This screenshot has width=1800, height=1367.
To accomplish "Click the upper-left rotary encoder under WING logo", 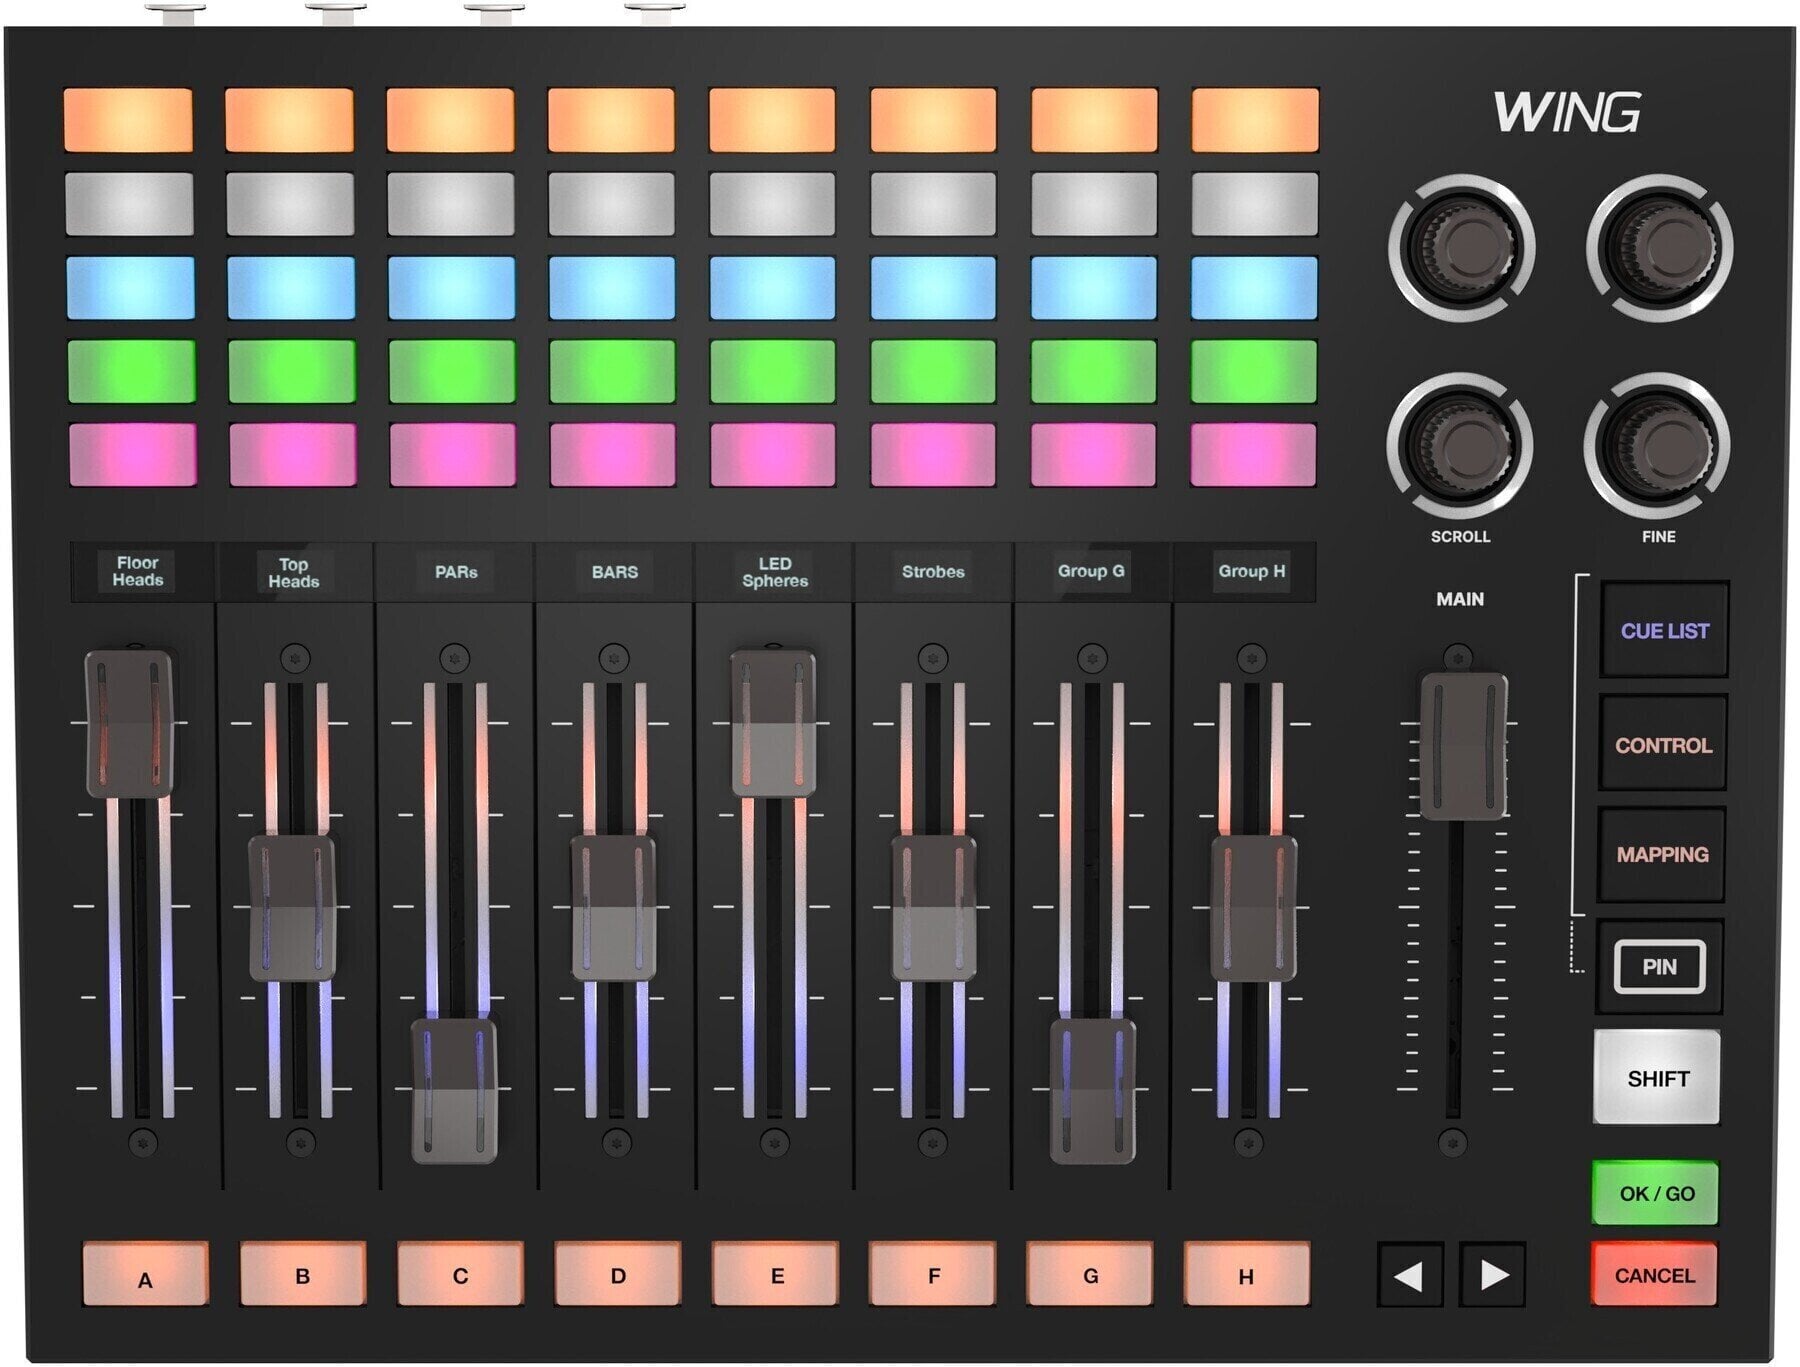I will pyautogui.click(x=1461, y=248).
